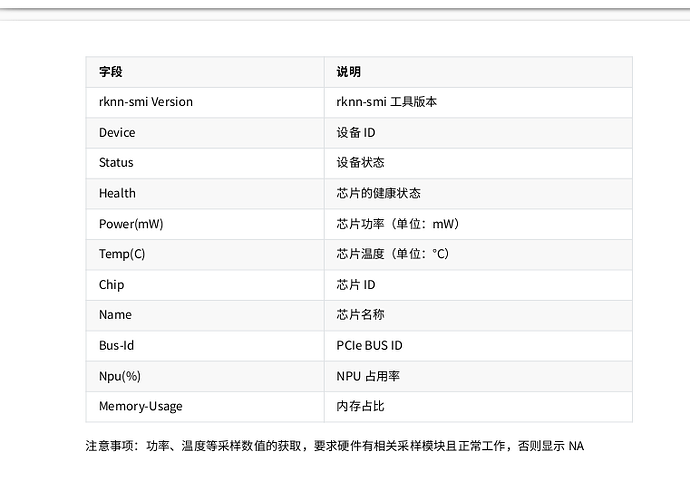The image size is (690, 481).
Task: Select the rknn-smi Version field cell
Action: click(x=205, y=102)
